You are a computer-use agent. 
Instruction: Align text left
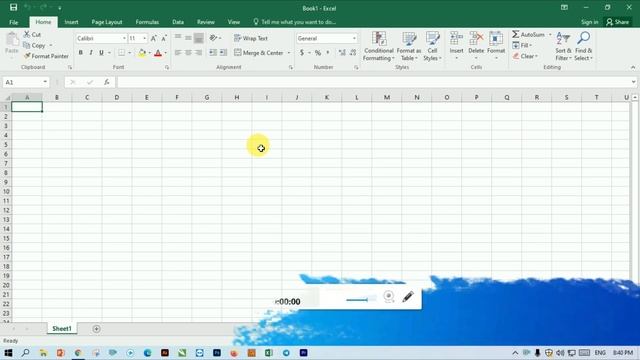(x=178, y=53)
